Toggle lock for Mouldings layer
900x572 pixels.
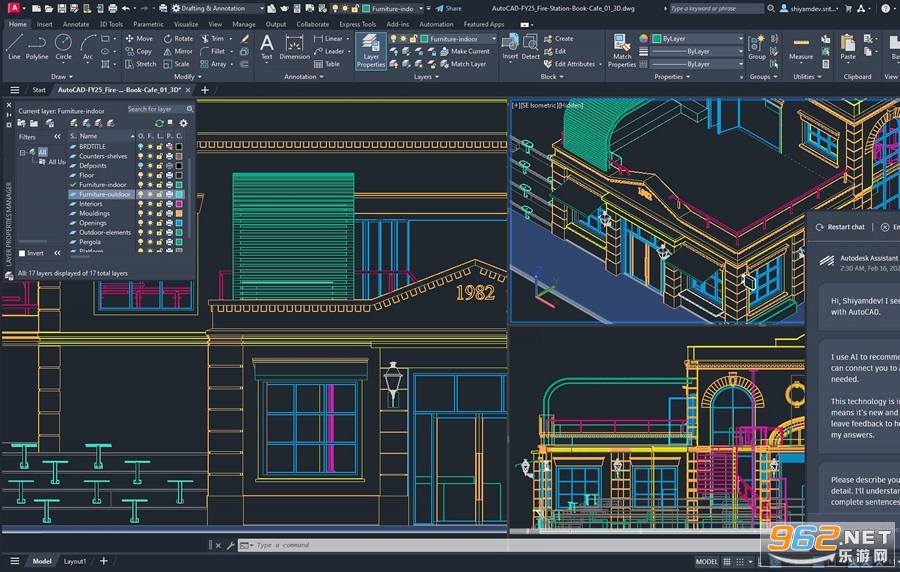tap(160, 213)
